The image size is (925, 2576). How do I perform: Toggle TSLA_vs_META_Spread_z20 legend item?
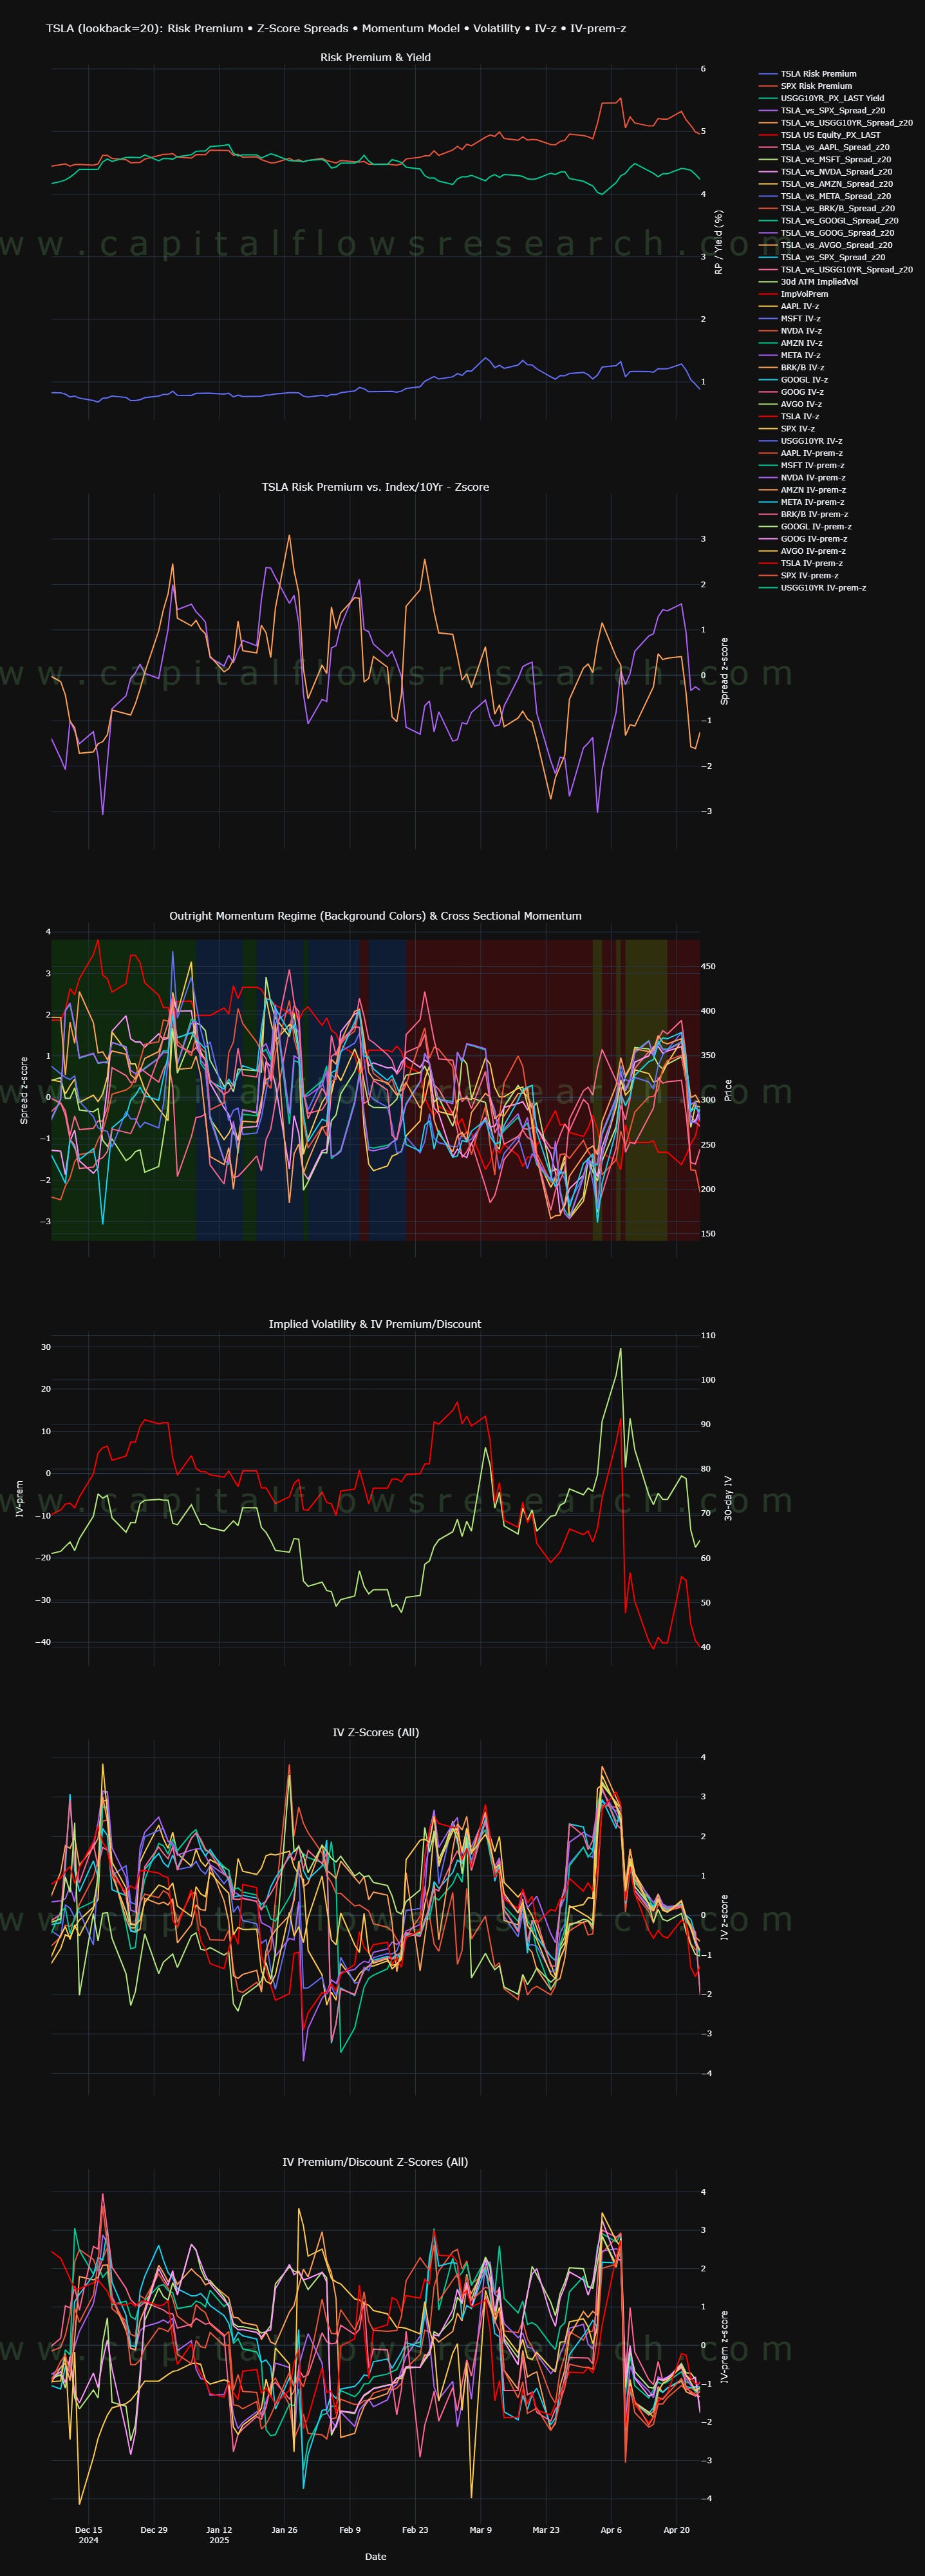(825, 196)
